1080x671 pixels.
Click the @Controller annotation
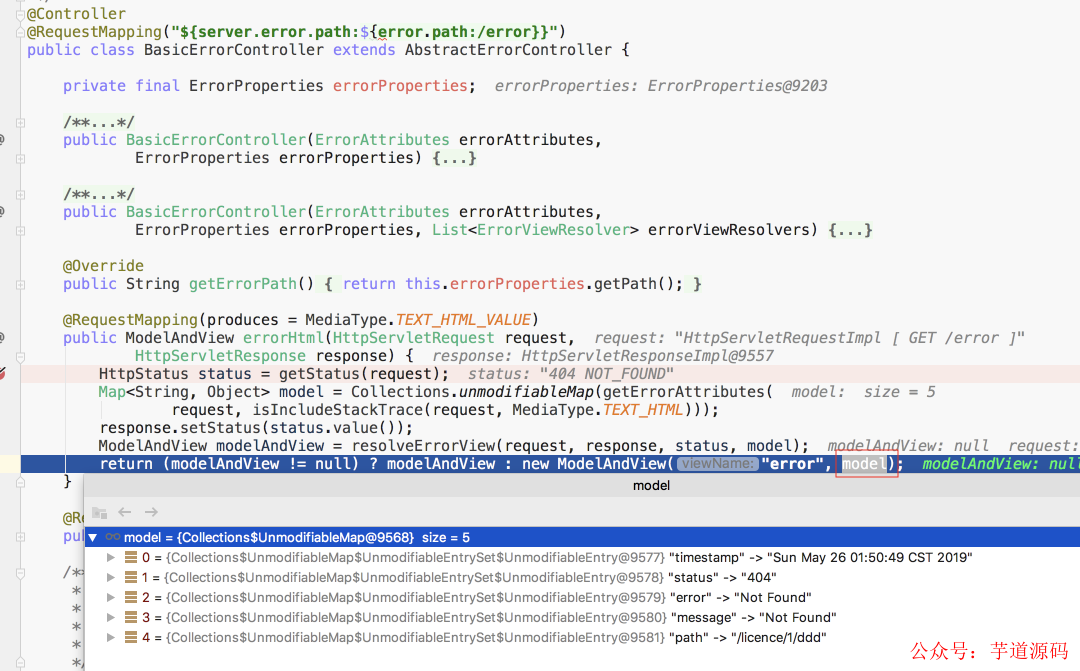tap(76, 14)
